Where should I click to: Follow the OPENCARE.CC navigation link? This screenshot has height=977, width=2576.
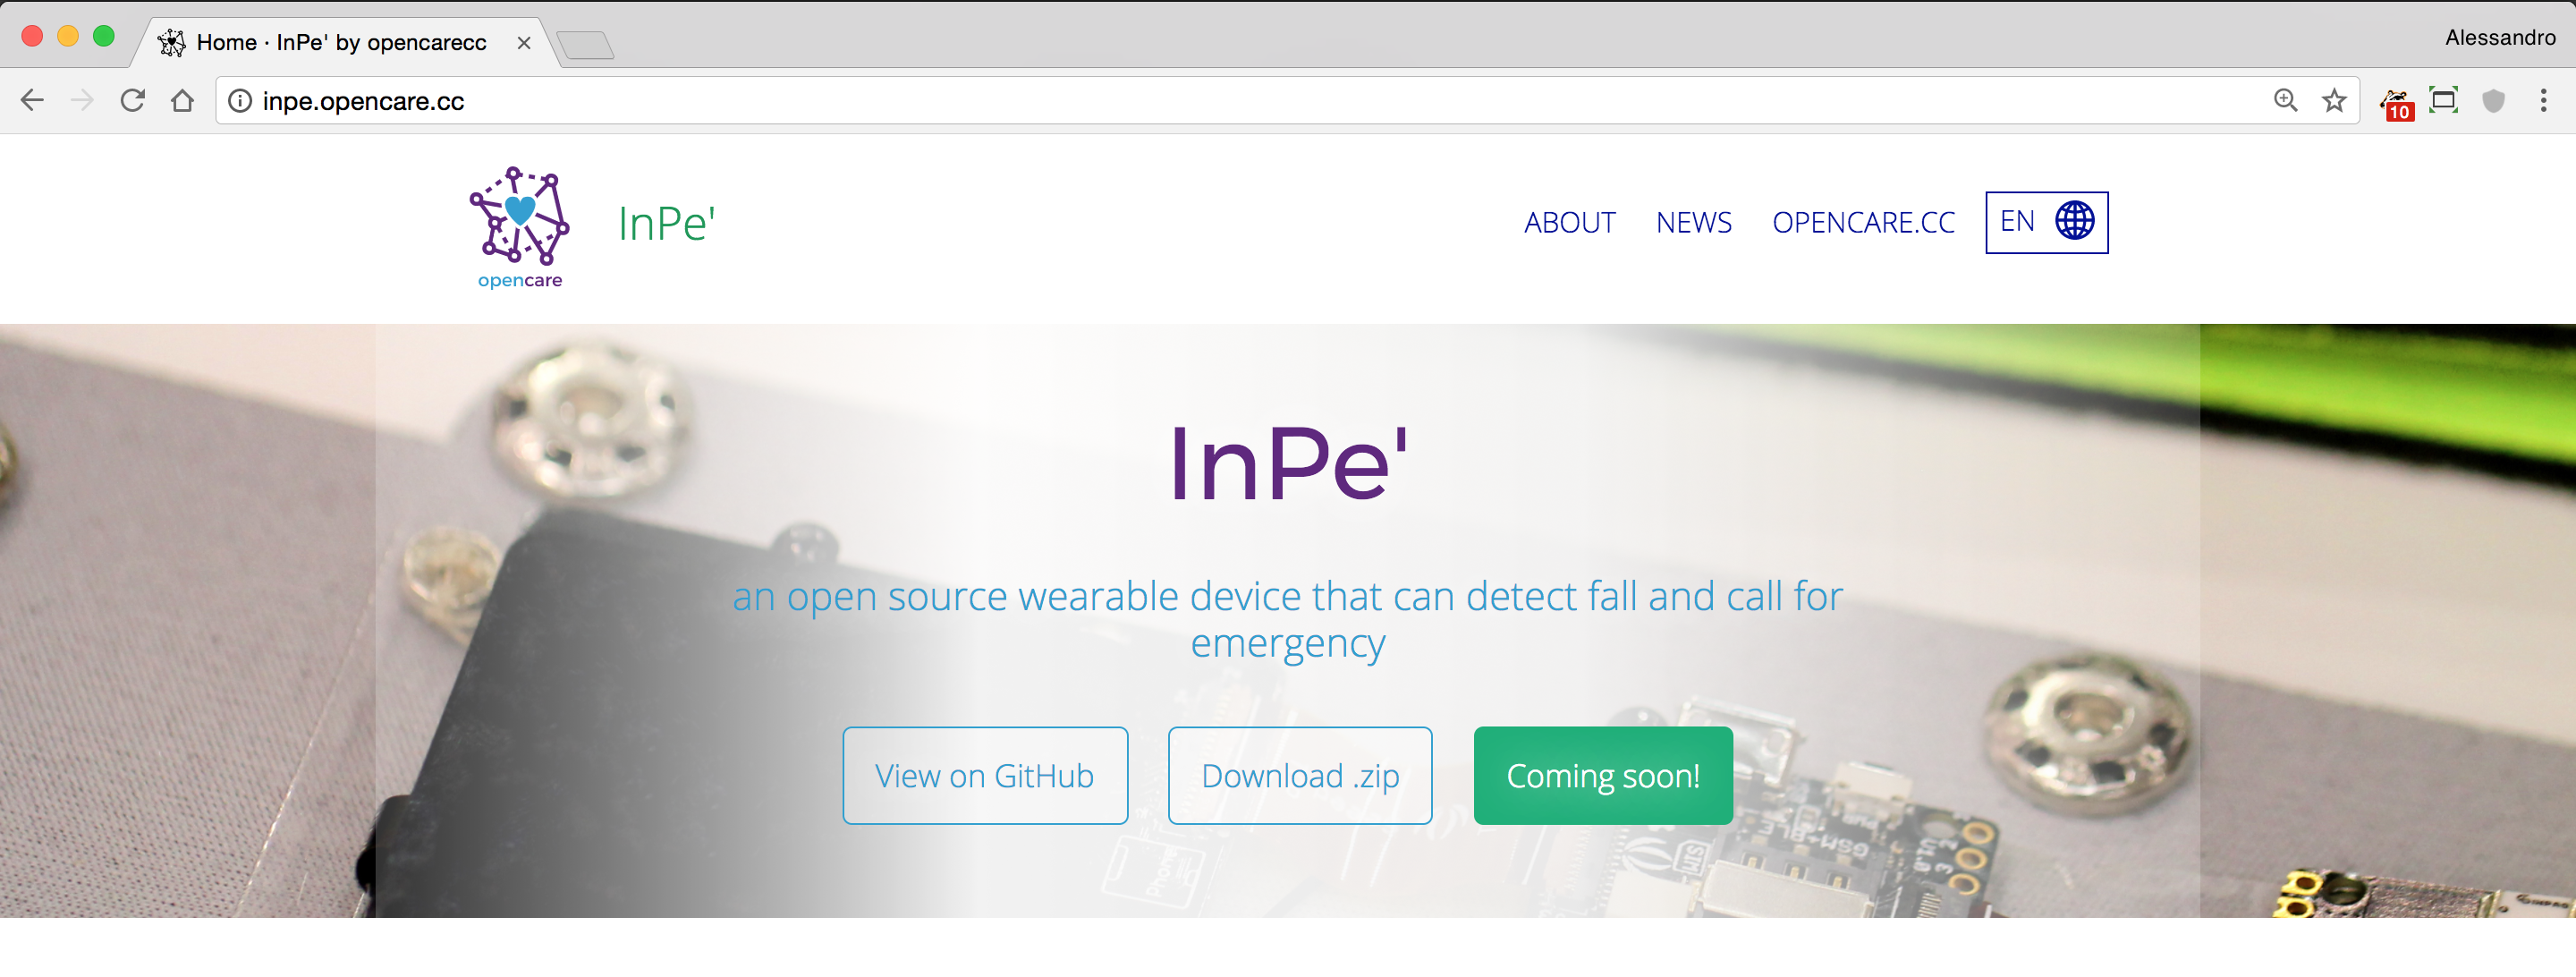point(1863,222)
